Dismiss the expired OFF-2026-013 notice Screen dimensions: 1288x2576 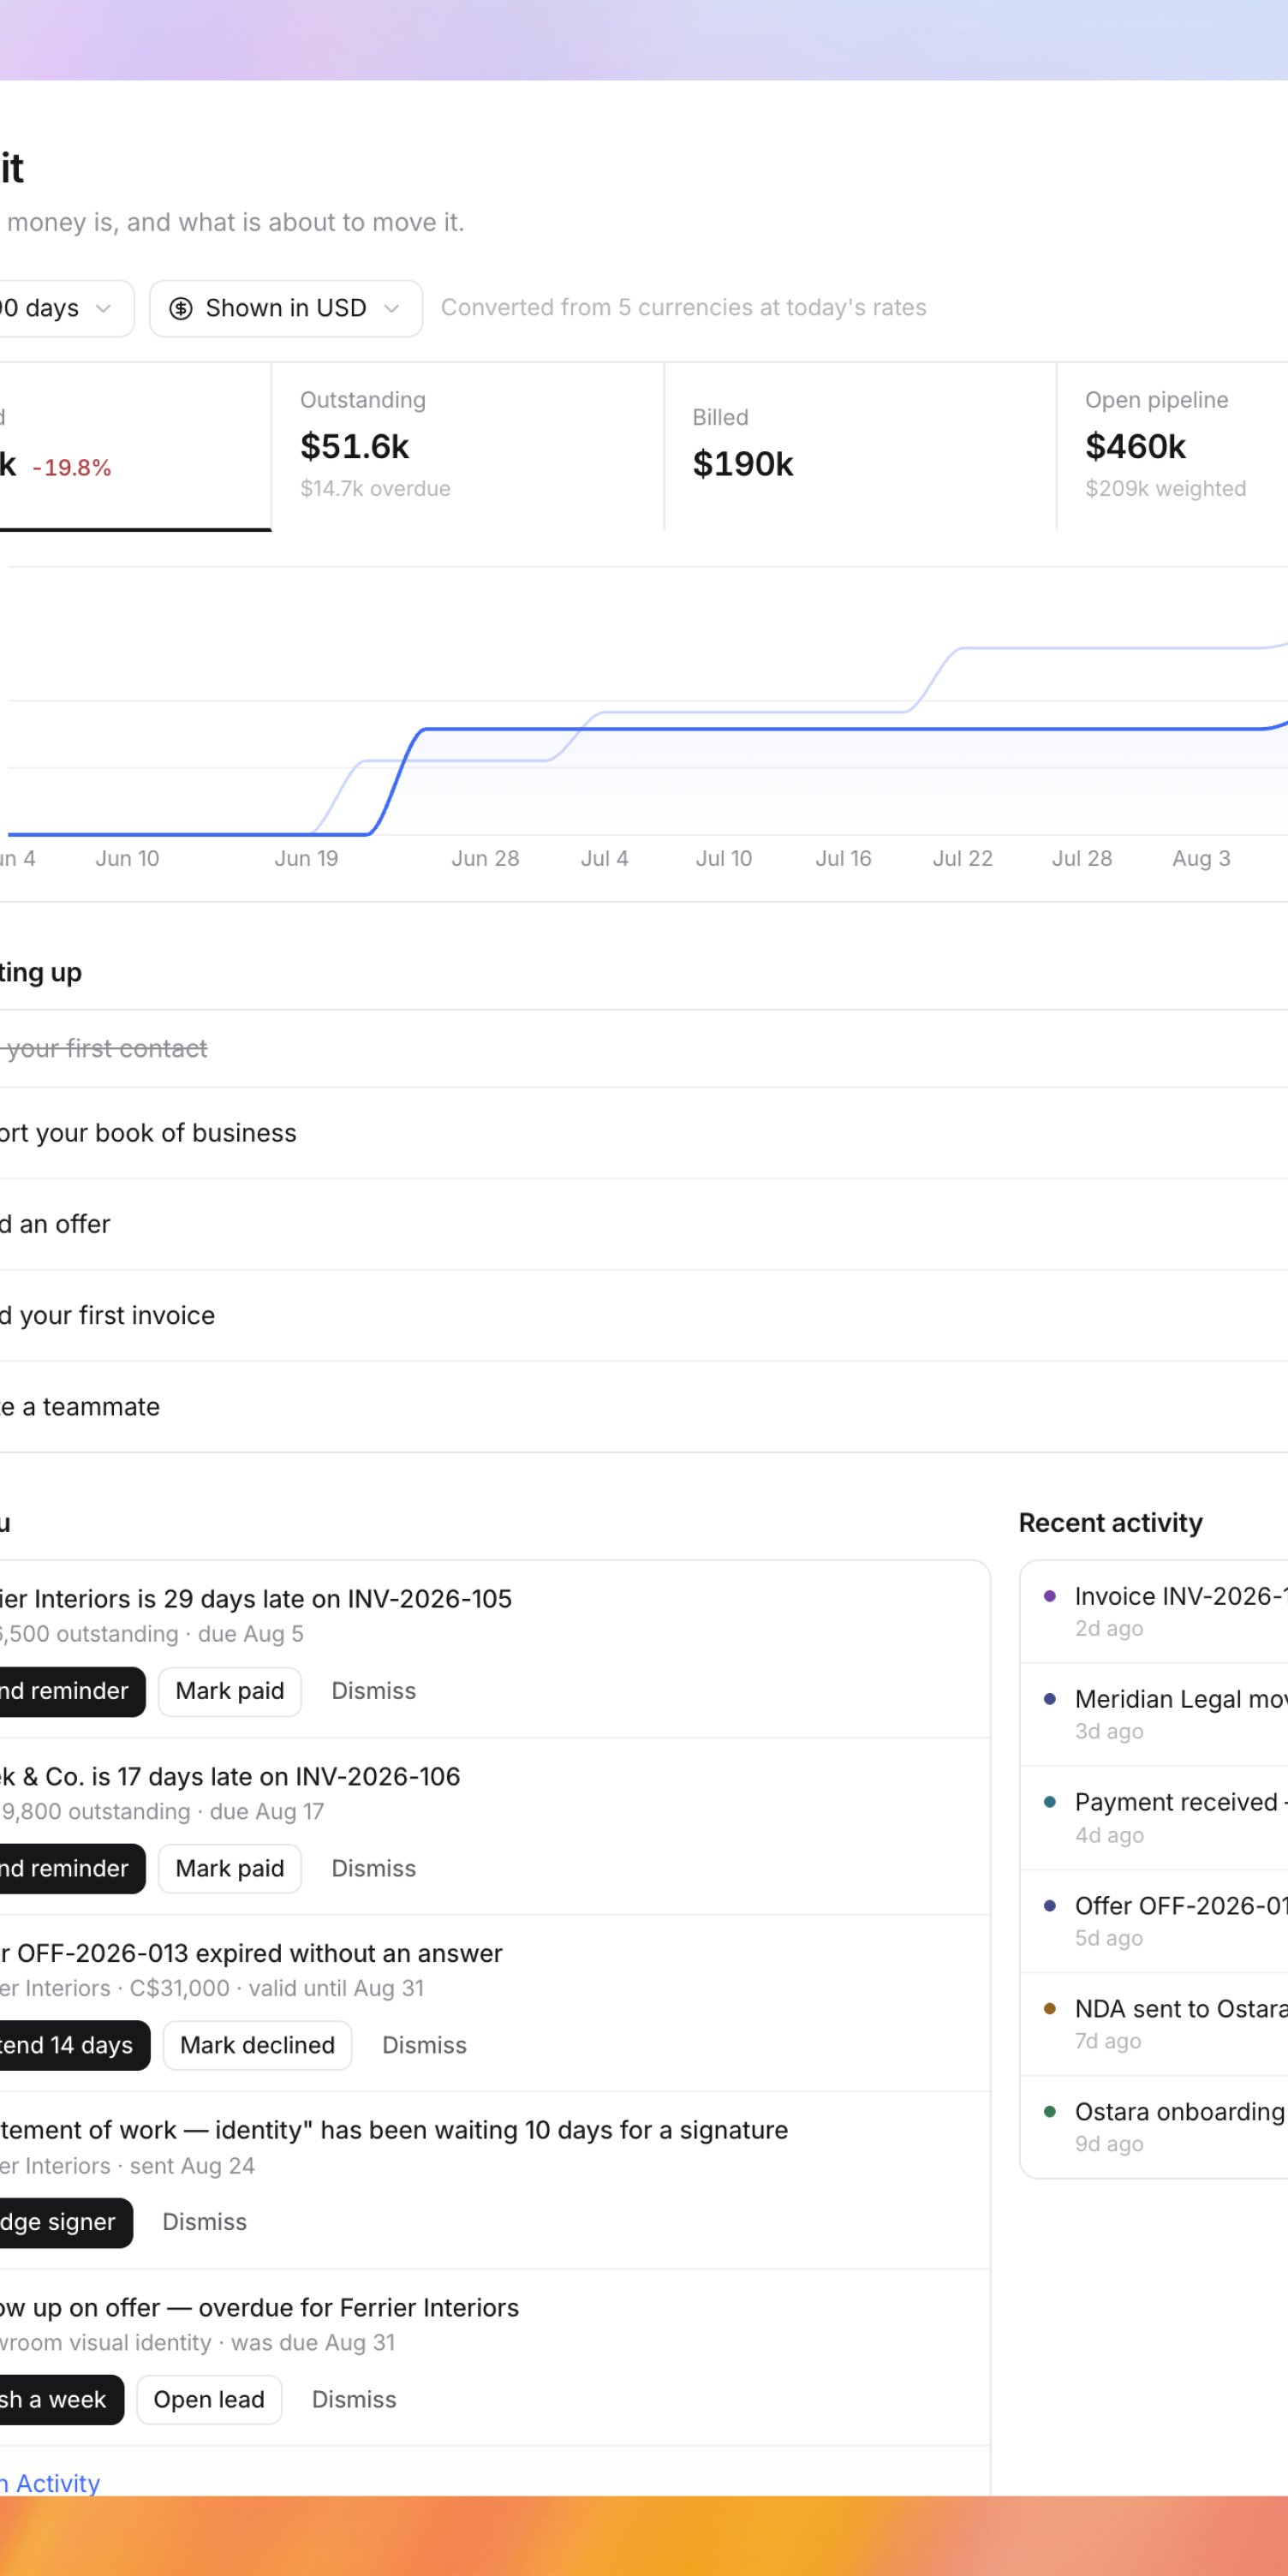(424, 2045)
